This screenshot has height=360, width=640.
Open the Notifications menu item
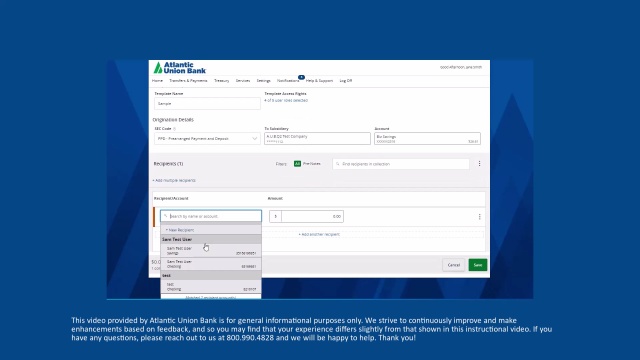click(x=288, y=81)
